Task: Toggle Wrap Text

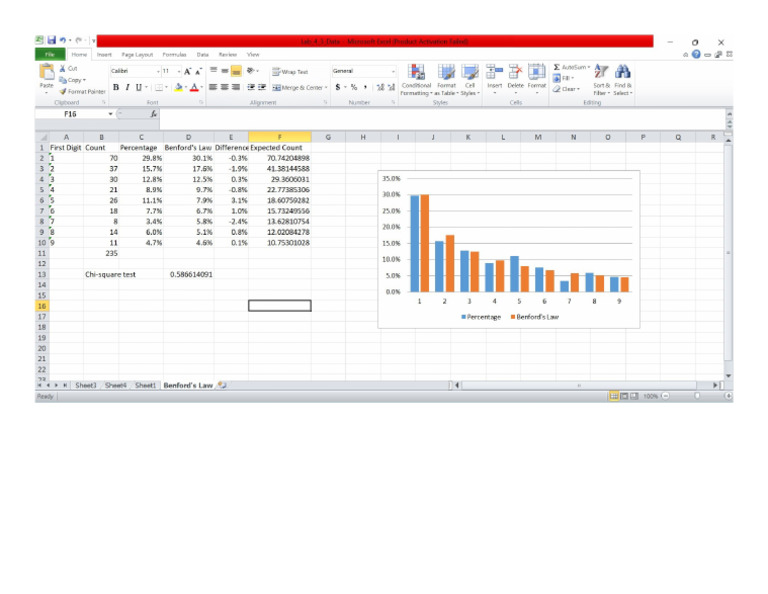Action: 290,71
